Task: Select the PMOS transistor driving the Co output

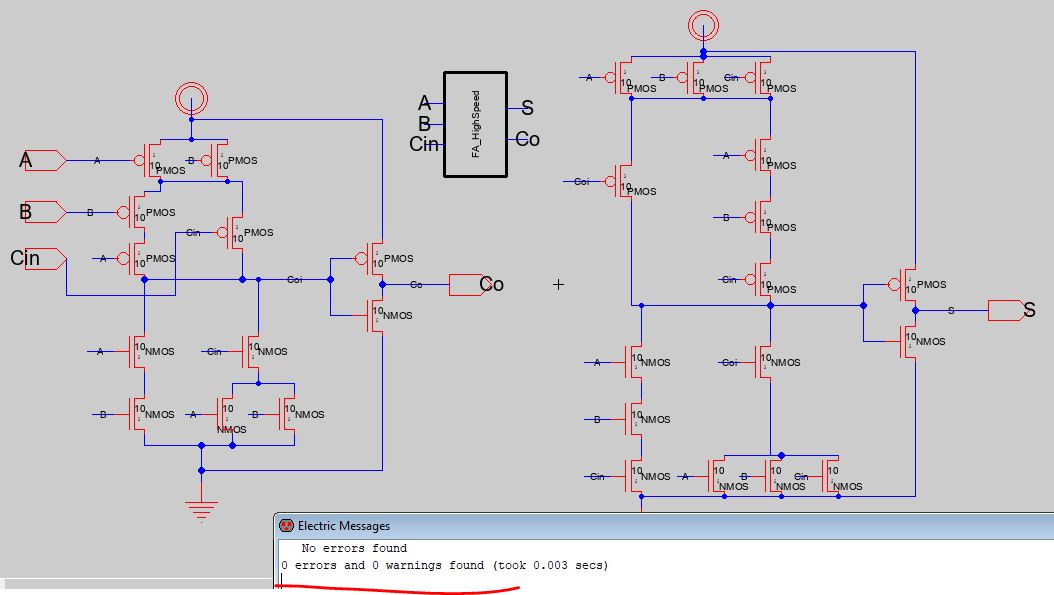Action: point(377,258)
